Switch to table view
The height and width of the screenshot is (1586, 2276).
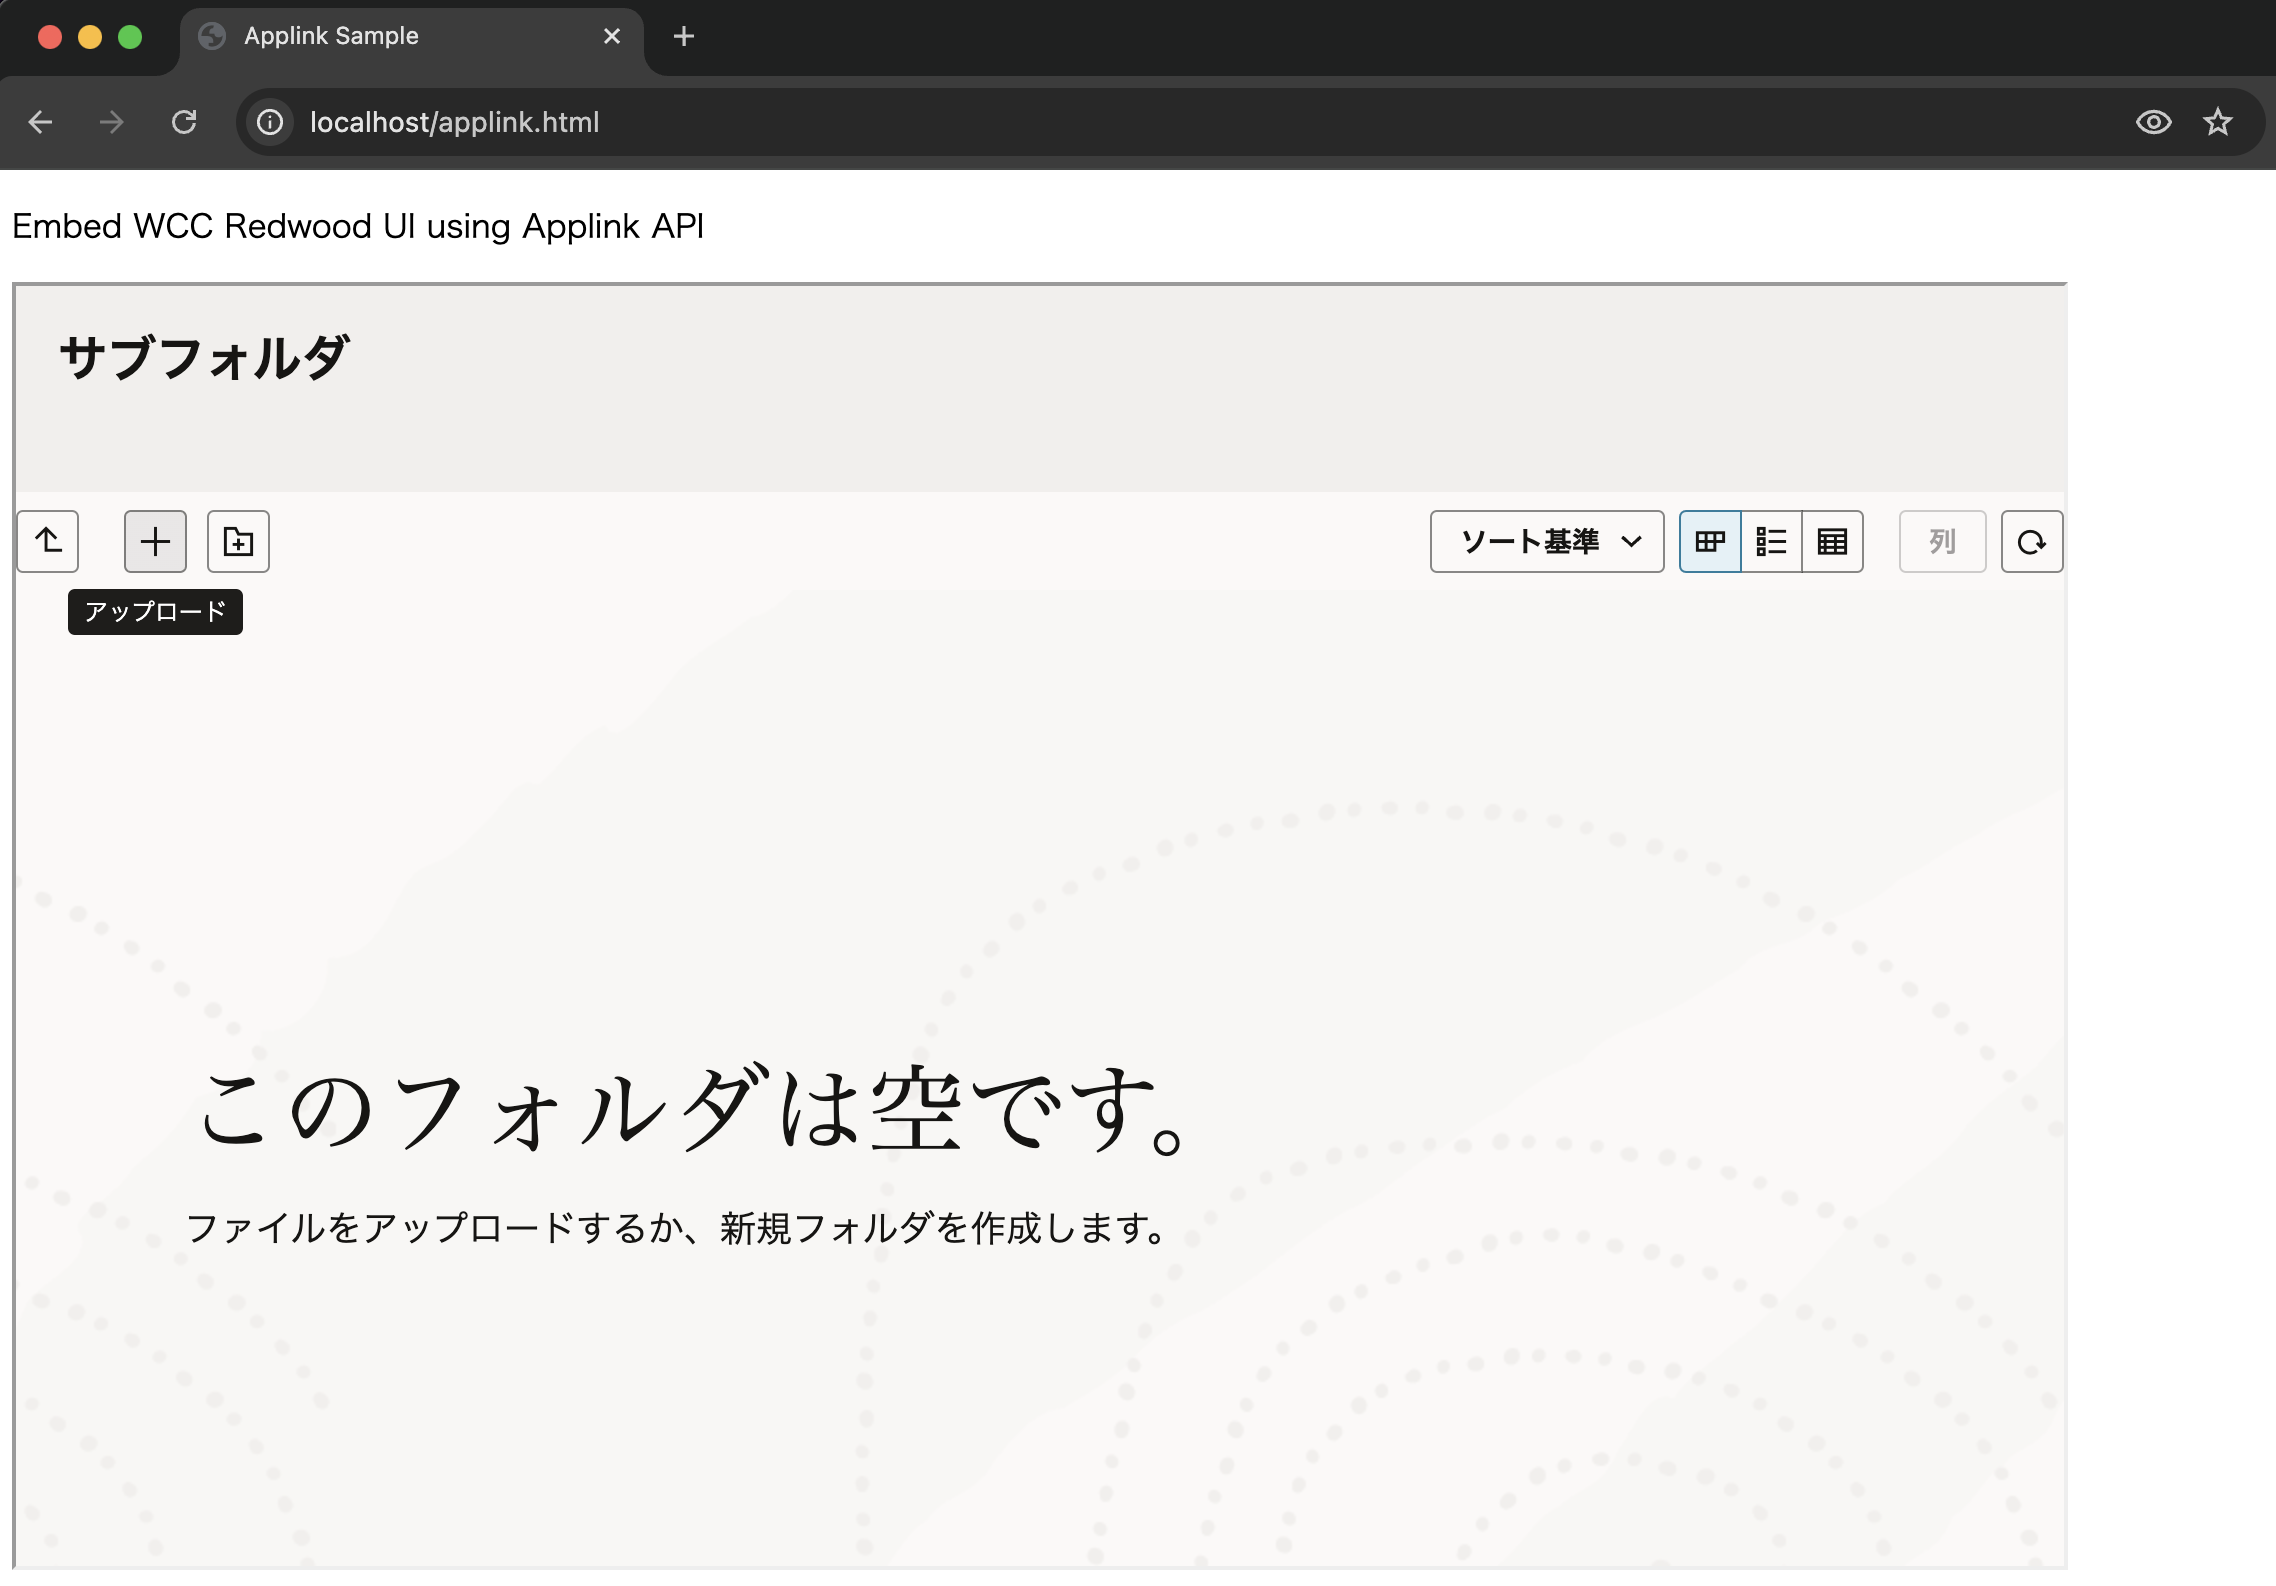pos(1832,541)
